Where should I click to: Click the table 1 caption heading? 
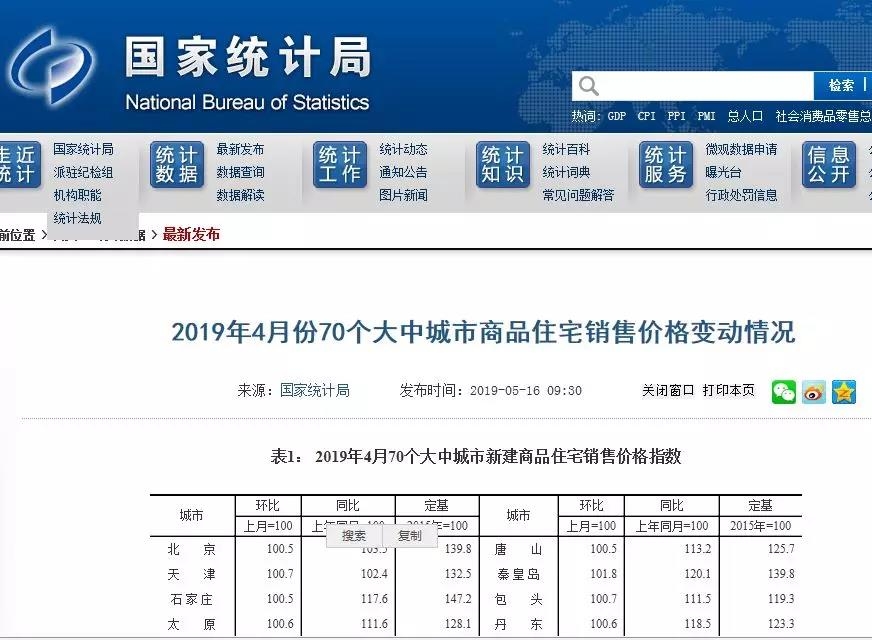click(475, 457)
